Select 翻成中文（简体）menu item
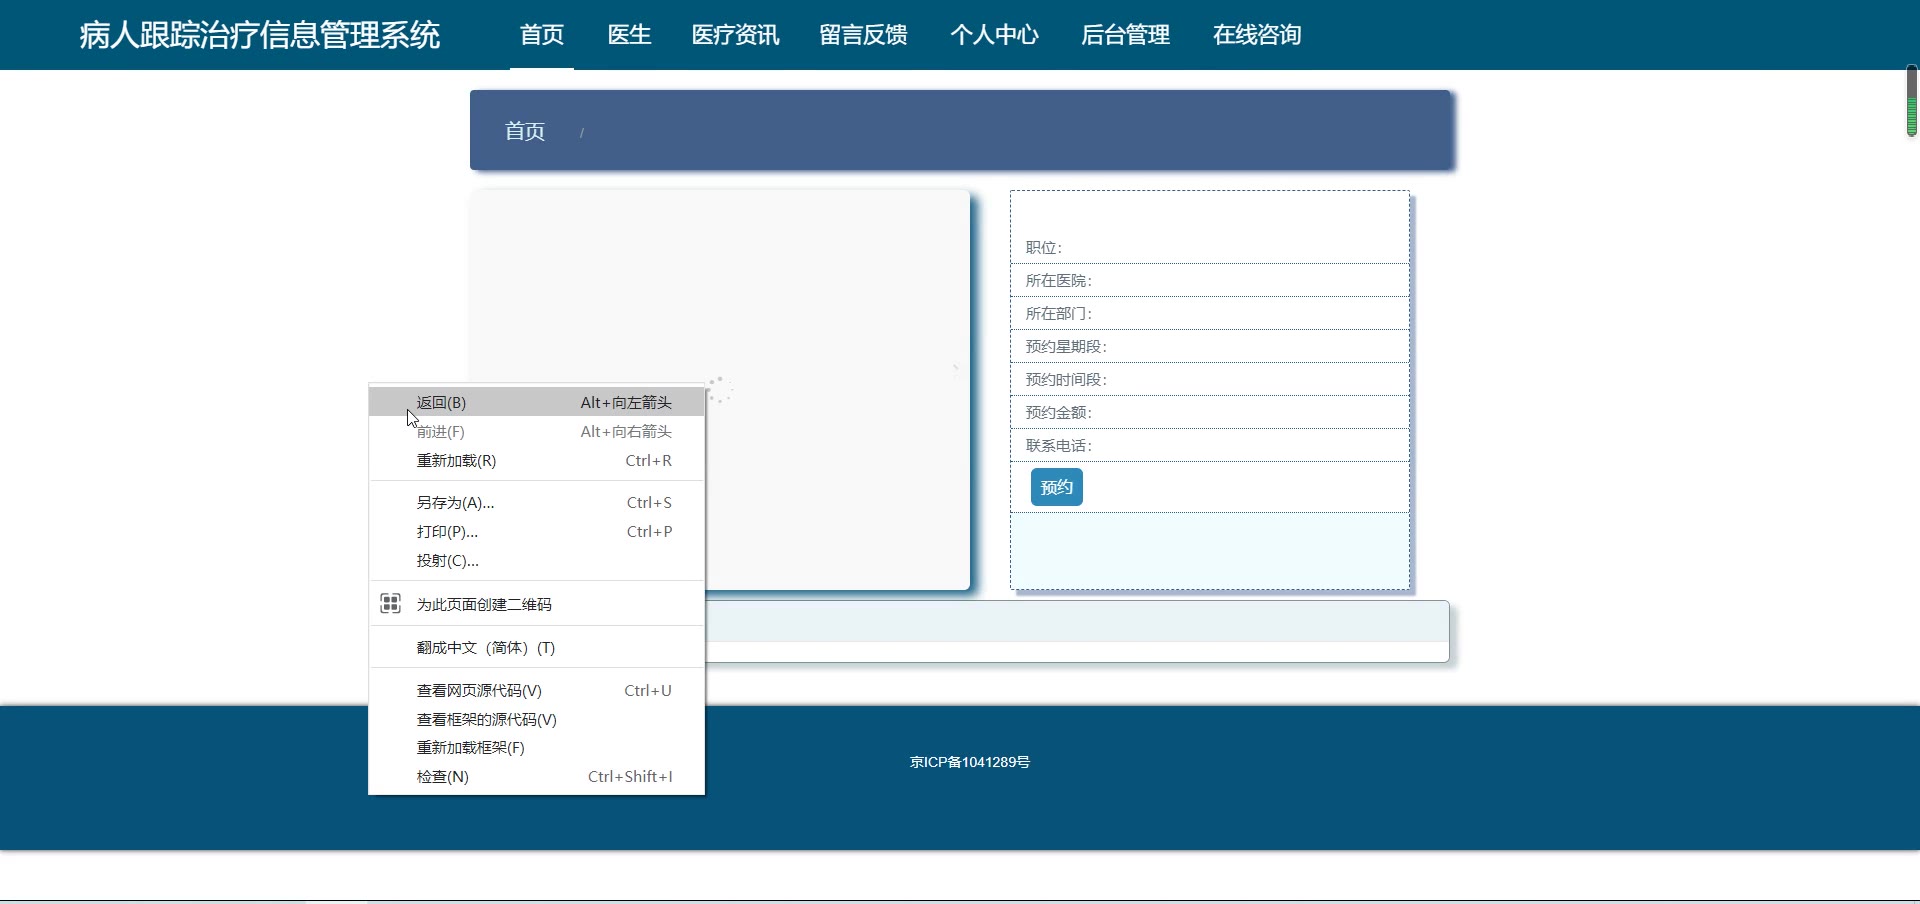Screen dimensions: 1920x904 [485, 648]
